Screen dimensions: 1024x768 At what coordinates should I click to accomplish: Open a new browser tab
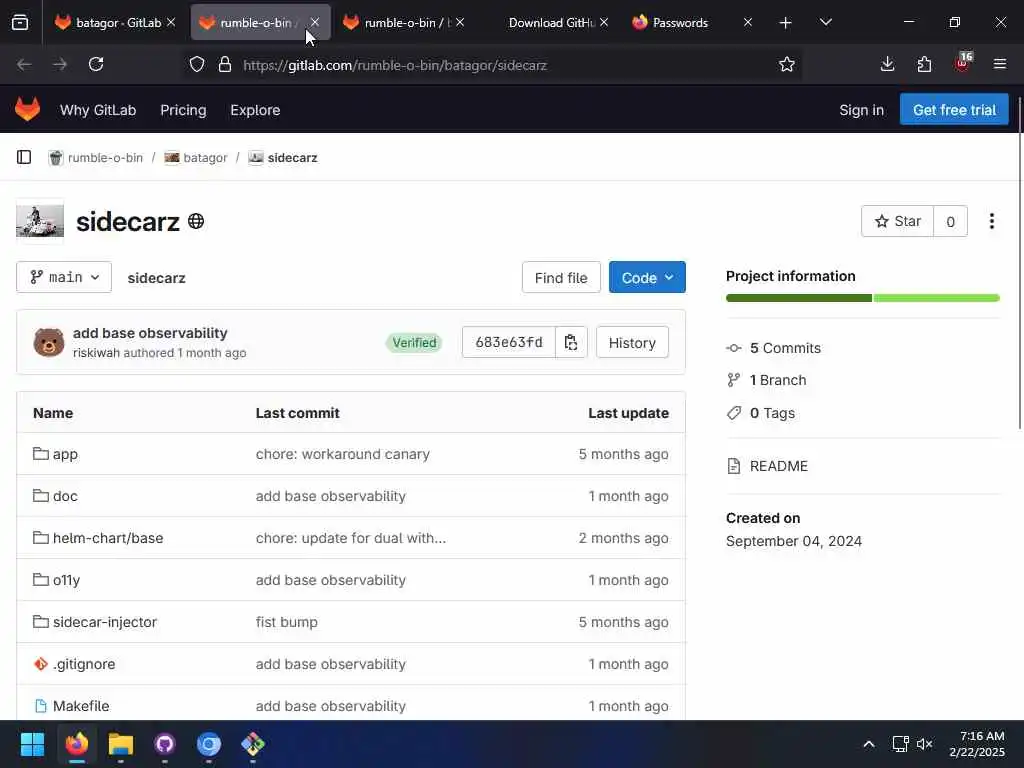[785, 23]
